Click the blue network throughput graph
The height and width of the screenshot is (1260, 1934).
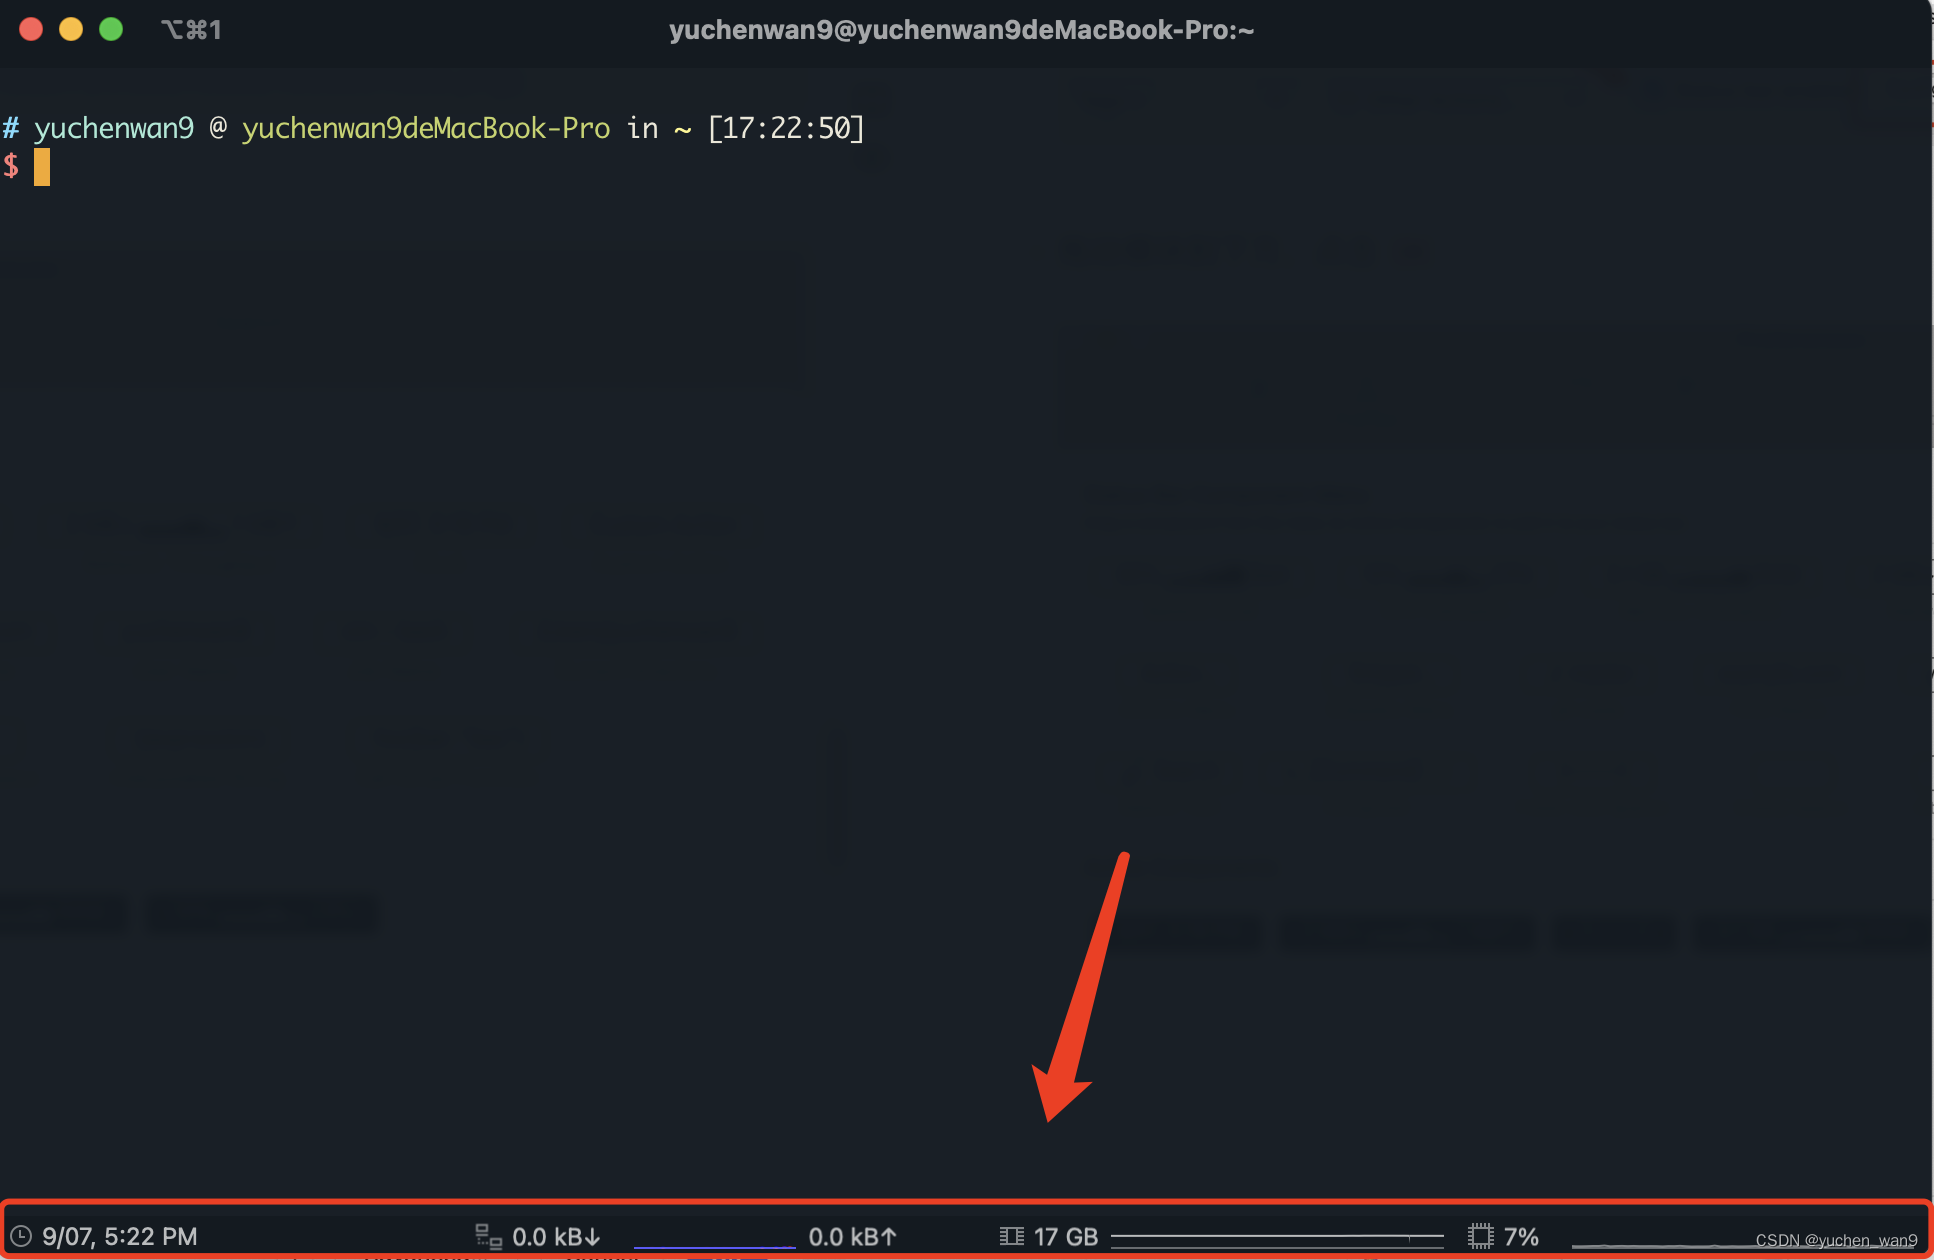click(x=714, y=1246)
